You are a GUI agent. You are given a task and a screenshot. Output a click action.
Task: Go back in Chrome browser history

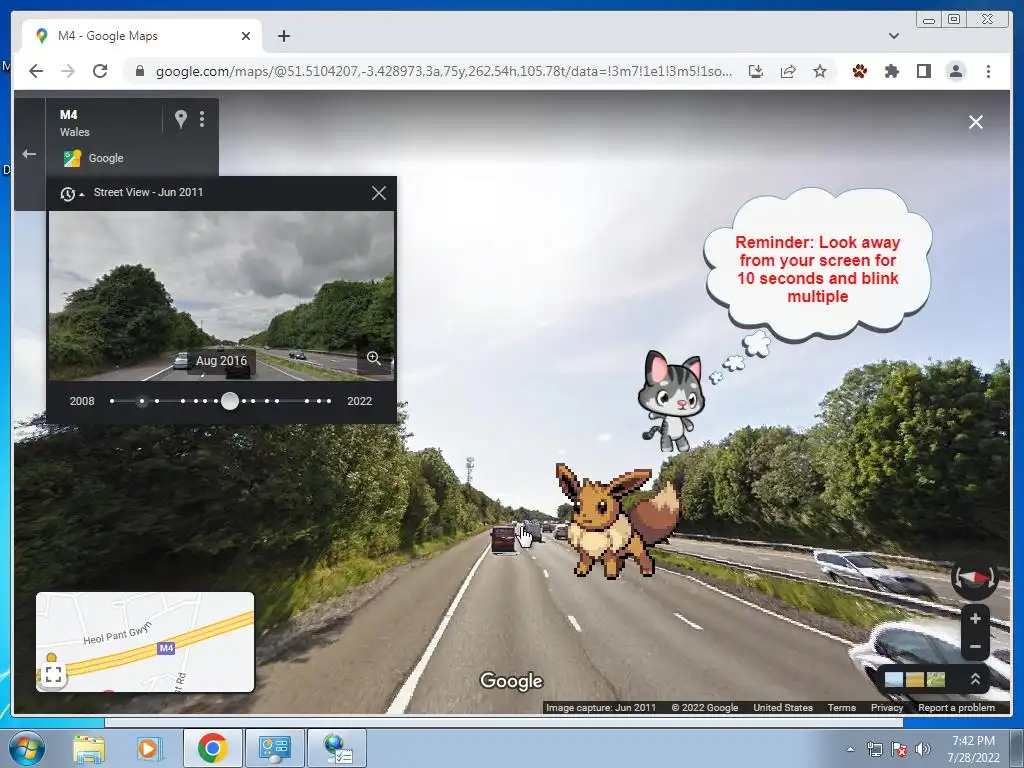[x=36, y=71]
